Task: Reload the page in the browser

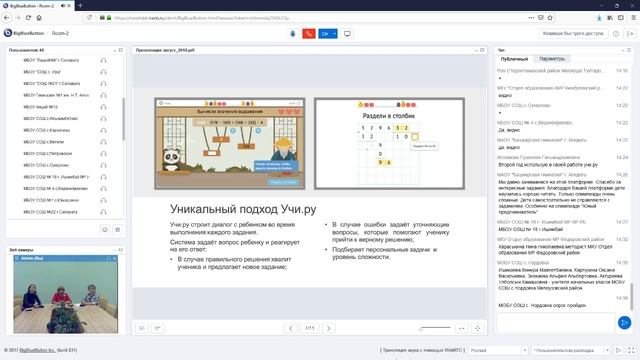Action: click(28, 18)
